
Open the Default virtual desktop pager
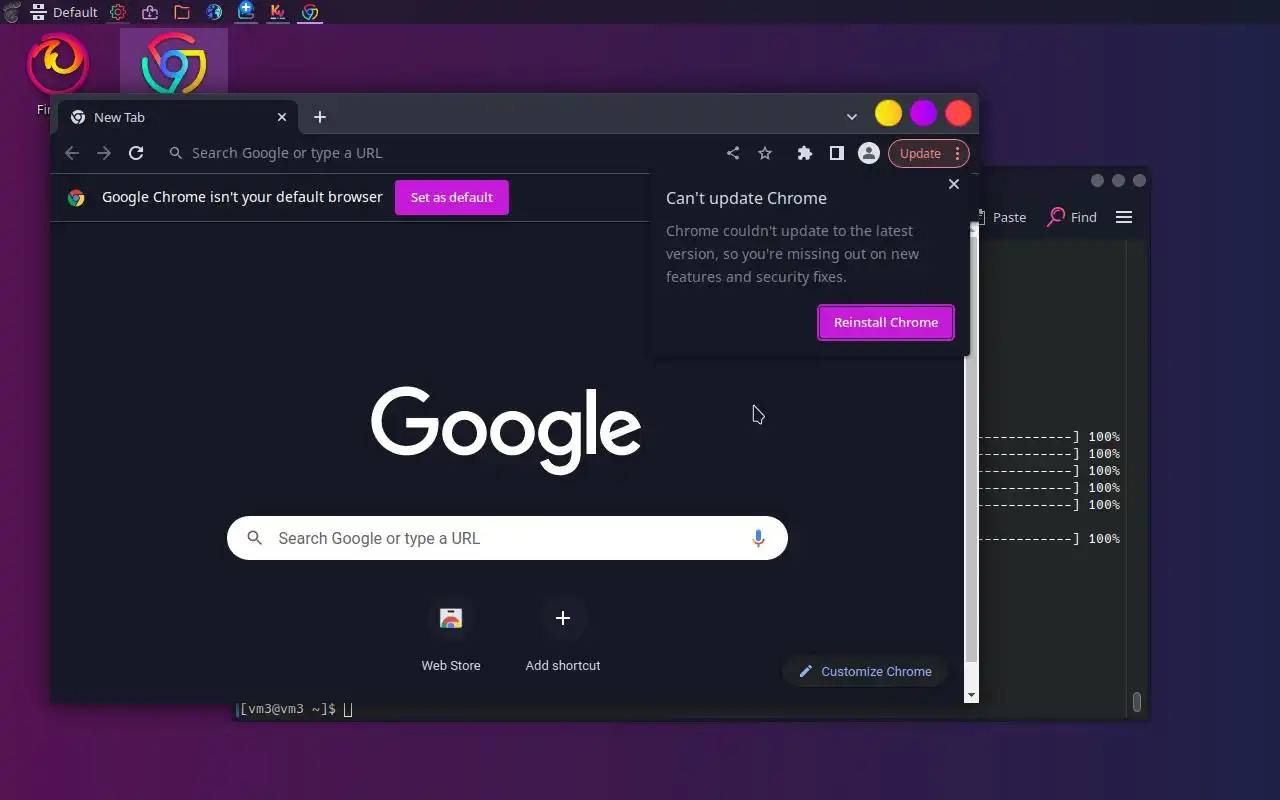coord(64,12)
